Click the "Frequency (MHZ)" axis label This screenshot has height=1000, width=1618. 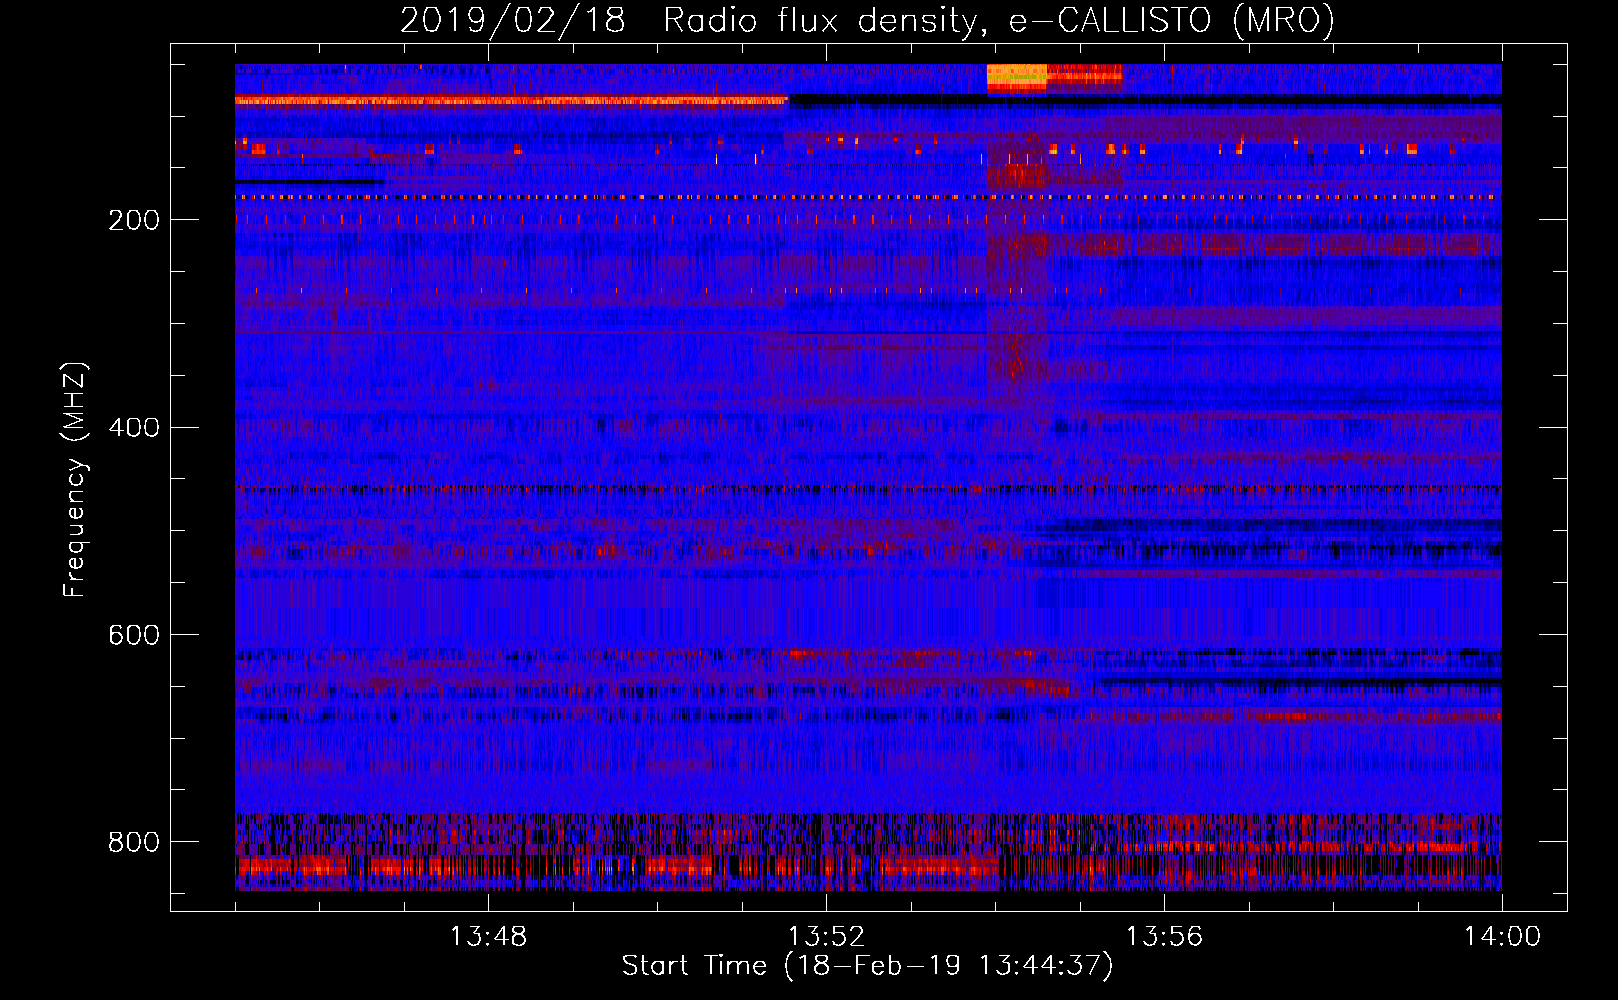pyautogui.click(x=75, y=479)
